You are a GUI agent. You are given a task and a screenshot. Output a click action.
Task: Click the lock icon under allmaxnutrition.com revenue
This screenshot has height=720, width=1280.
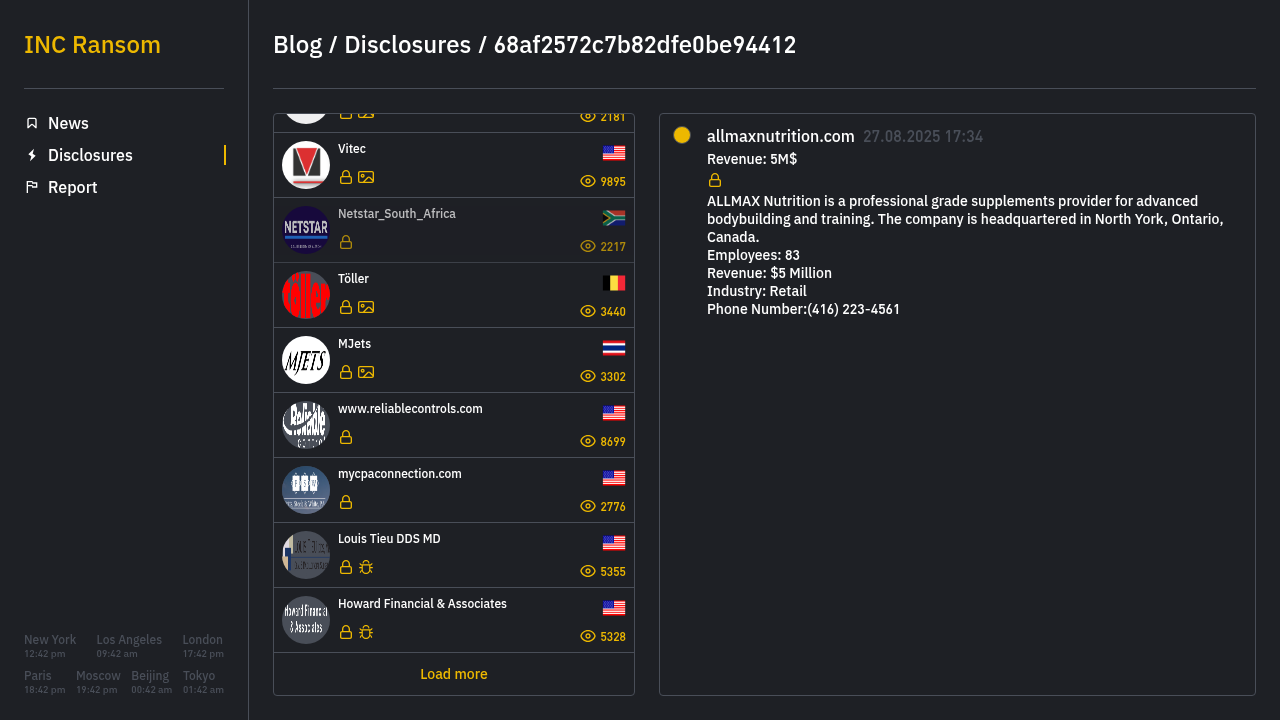pos(715,180)
